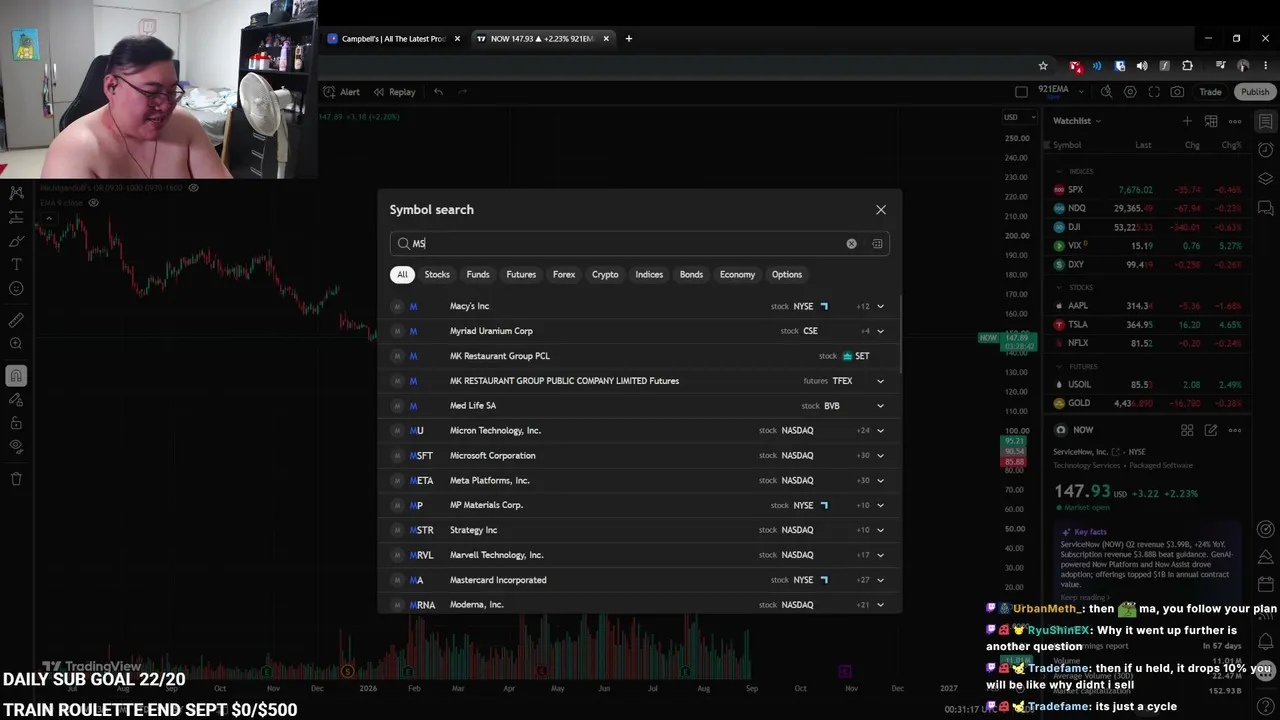The width and height of the screenshot is (1280, 720).
Task: Toggle lock all drawings
Action: point(16,424)
